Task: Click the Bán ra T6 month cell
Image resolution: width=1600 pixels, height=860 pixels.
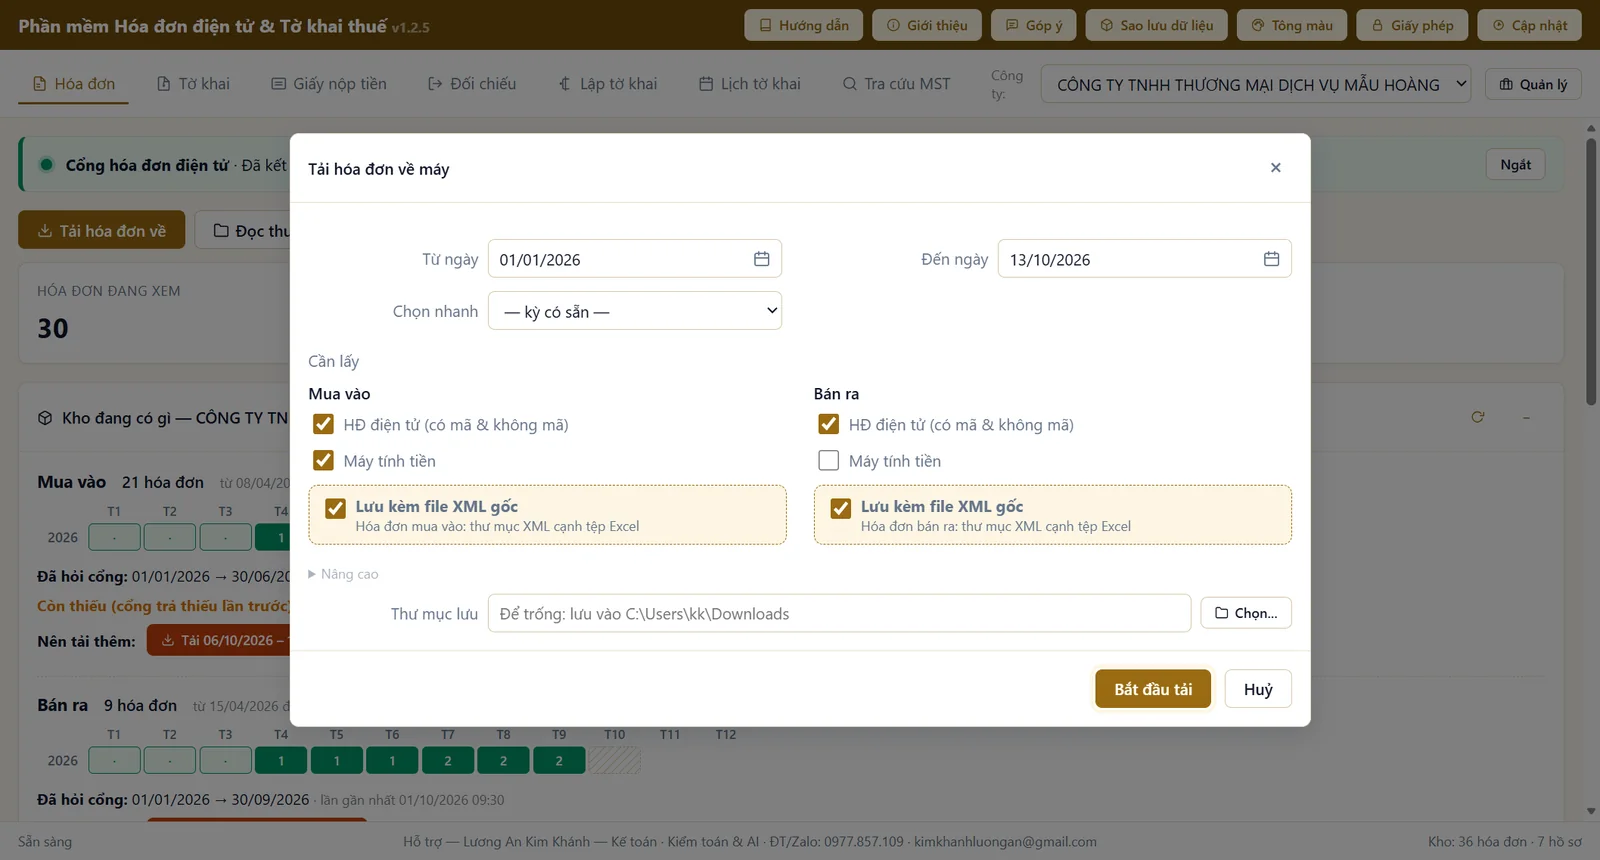Action: tap(392, 761)
